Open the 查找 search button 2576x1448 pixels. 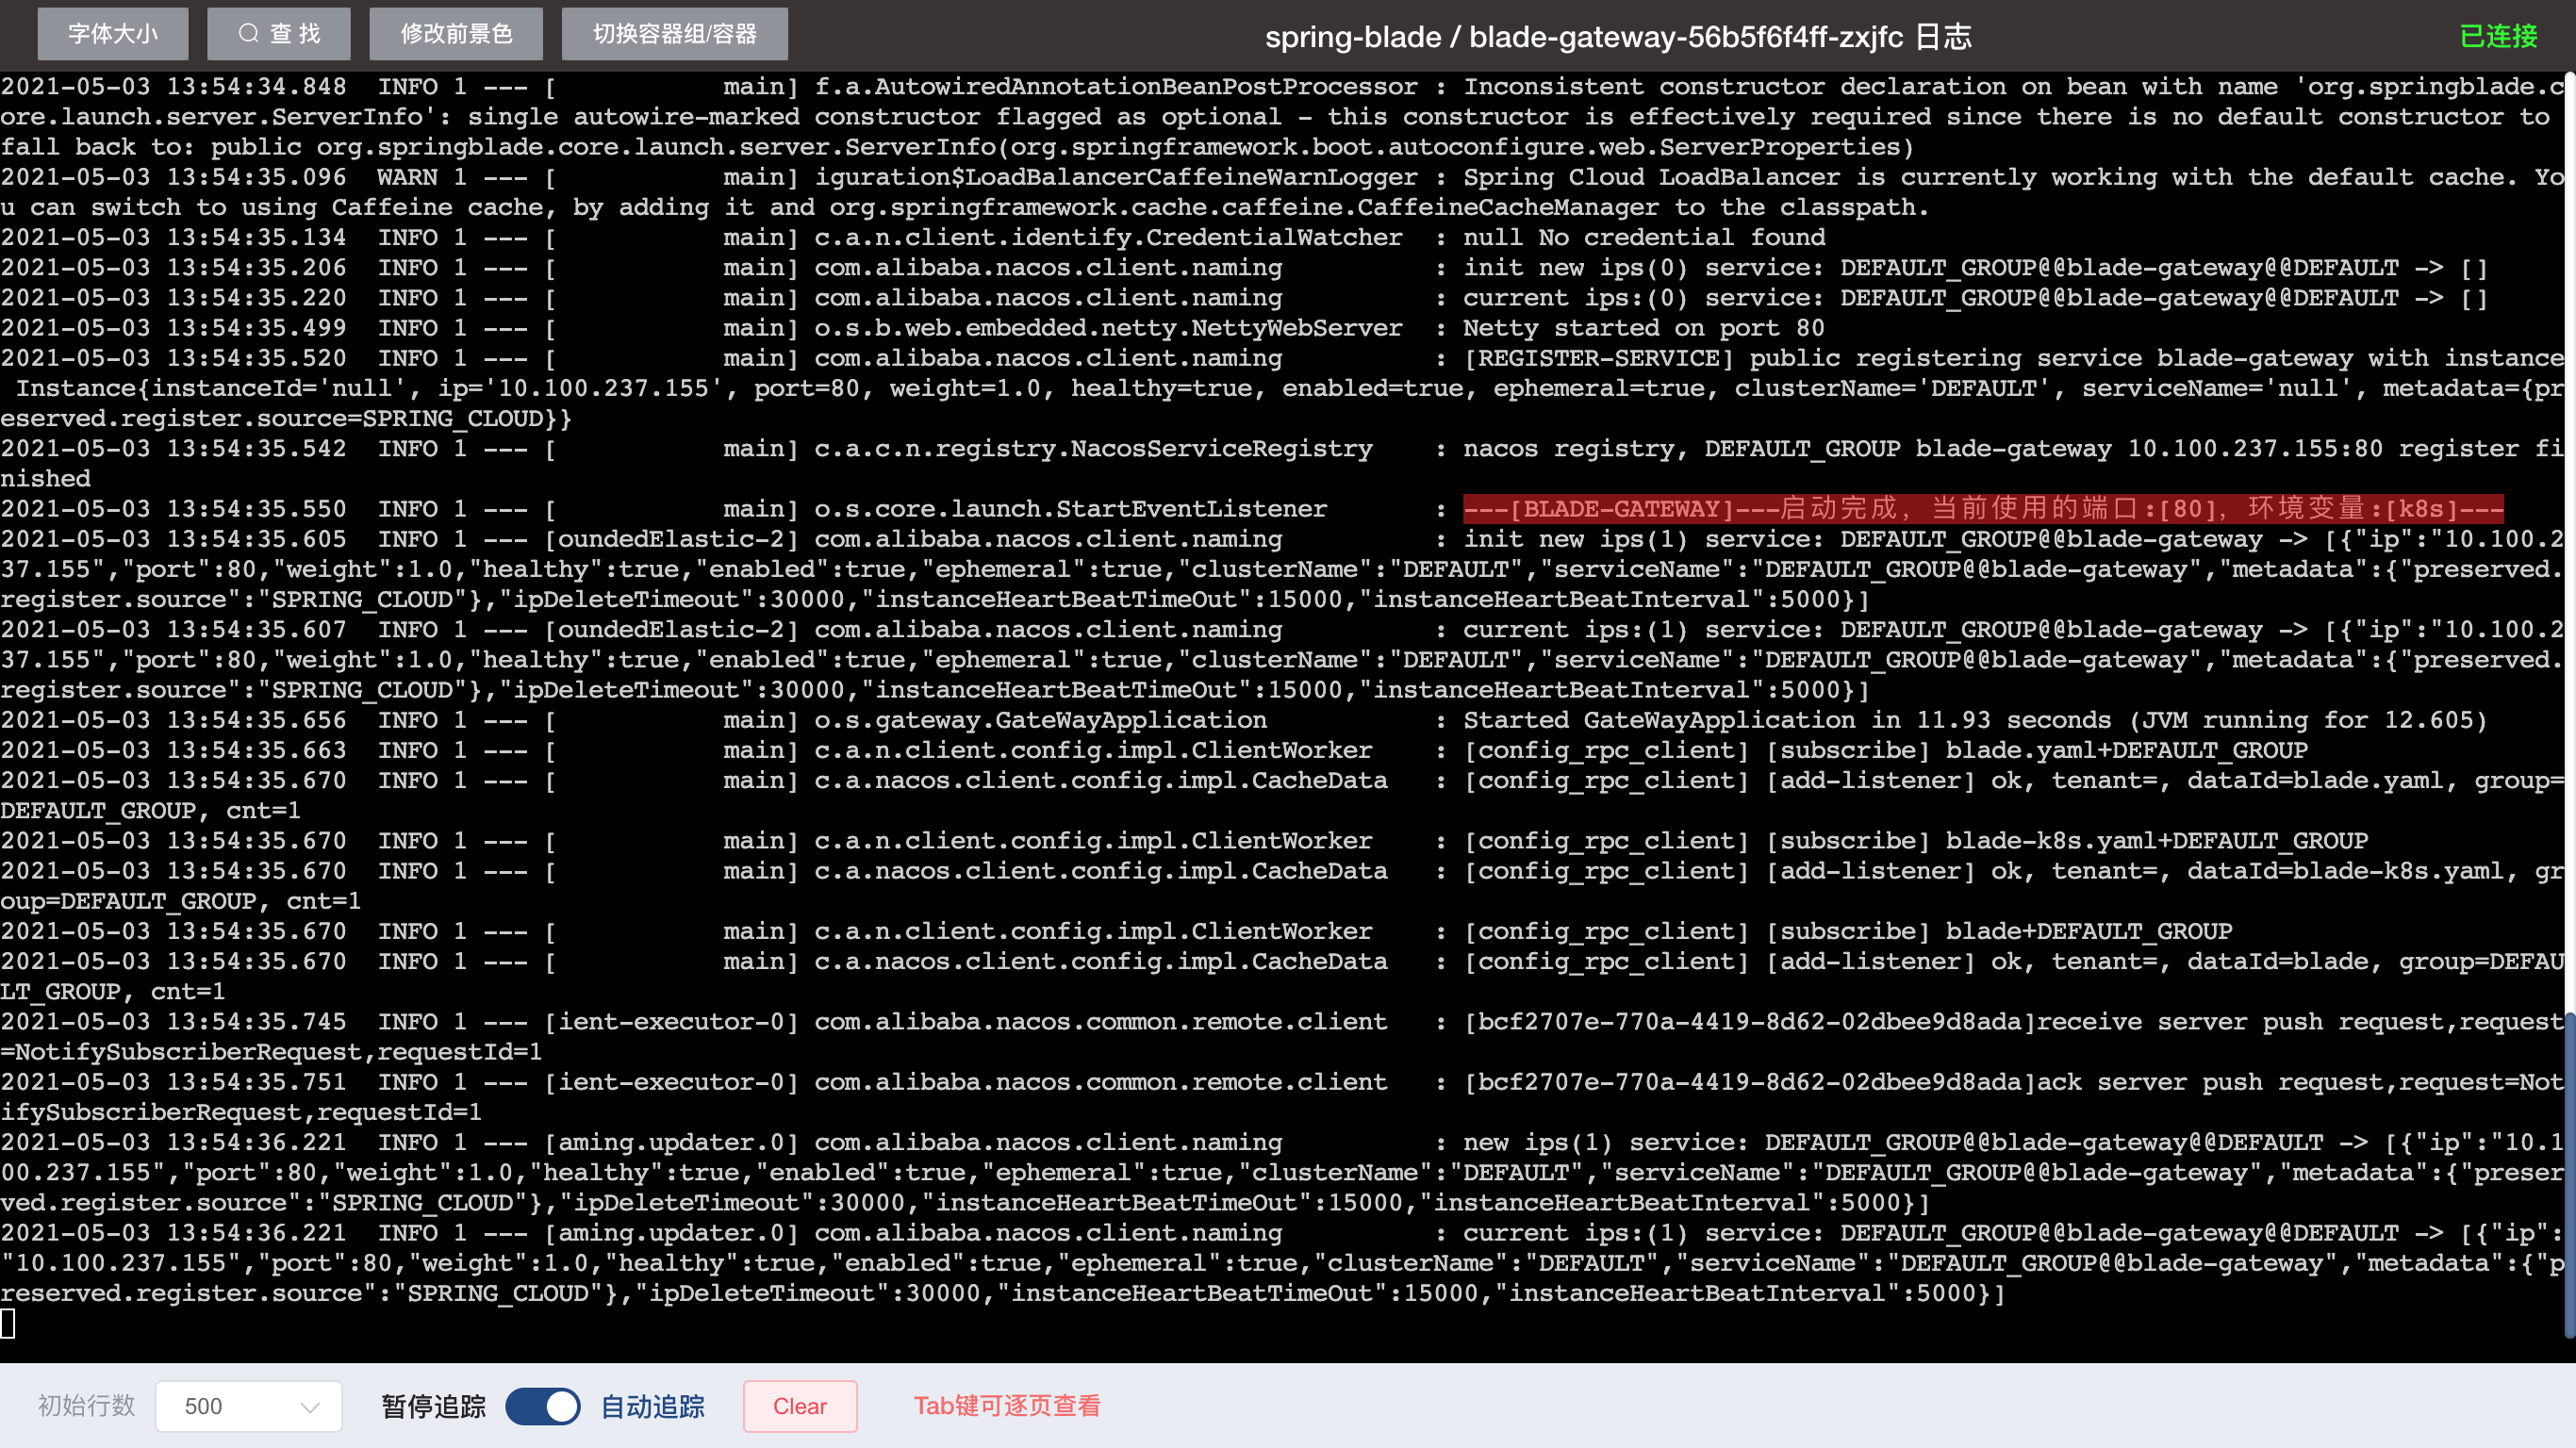tap(279, 34)
